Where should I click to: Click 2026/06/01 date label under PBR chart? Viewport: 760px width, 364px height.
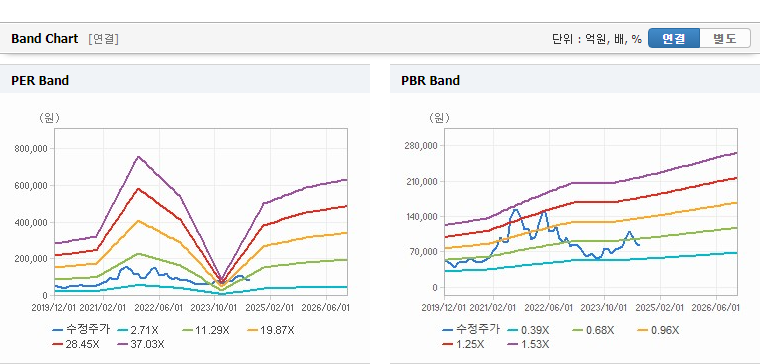click(x=716, y=308)
